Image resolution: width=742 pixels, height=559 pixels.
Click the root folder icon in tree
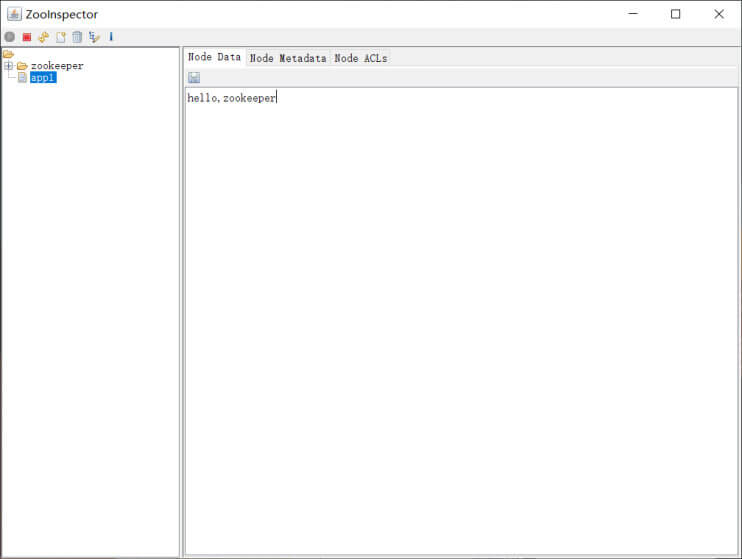8,54
